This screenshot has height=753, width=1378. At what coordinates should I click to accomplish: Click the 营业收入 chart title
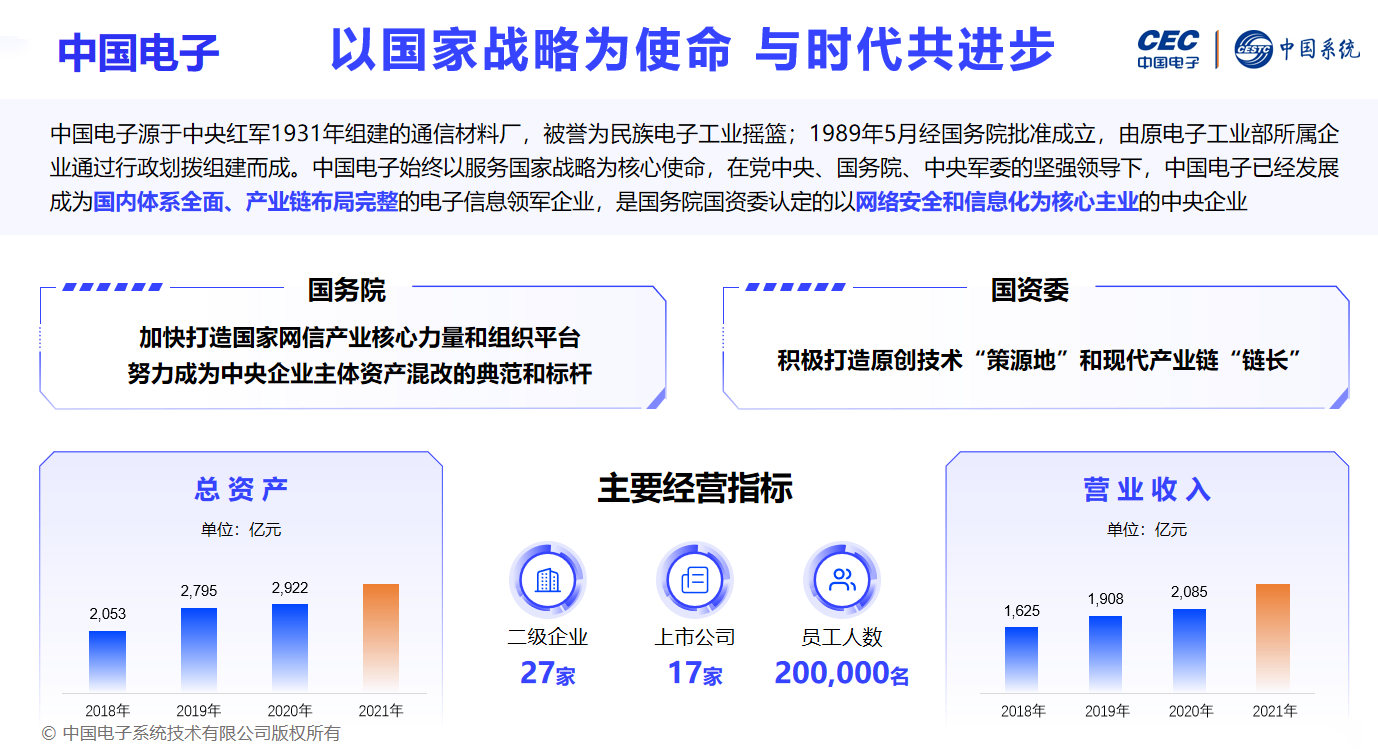1147,489
